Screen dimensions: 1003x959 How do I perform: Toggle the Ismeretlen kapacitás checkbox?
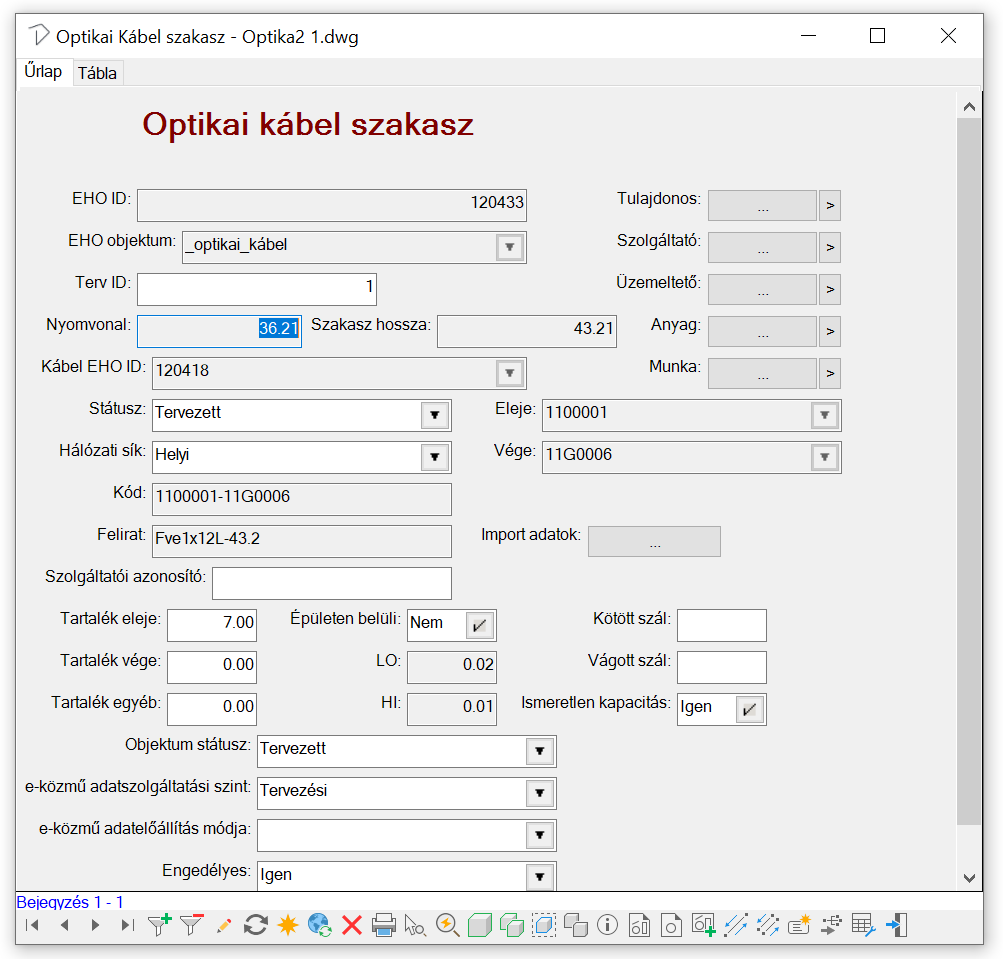pyautogui.click(x=750, y=709)
